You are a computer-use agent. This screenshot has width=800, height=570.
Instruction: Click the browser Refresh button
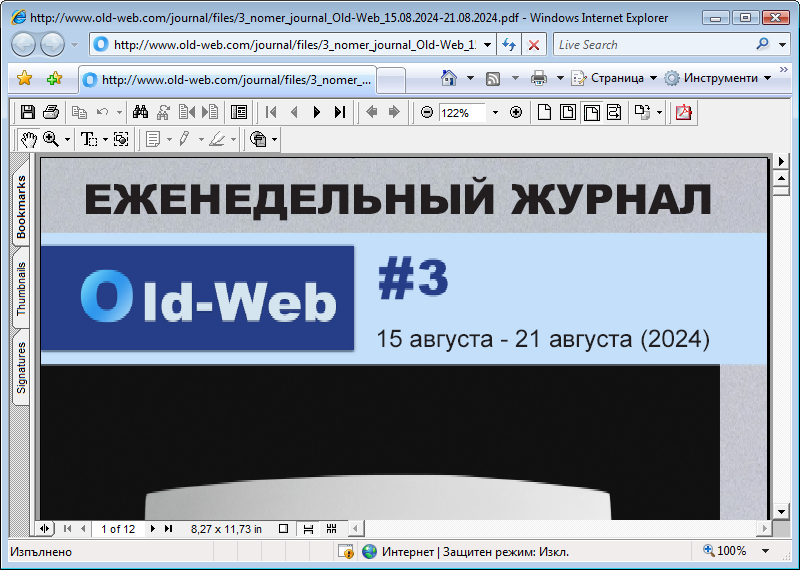tap(509, 44)
